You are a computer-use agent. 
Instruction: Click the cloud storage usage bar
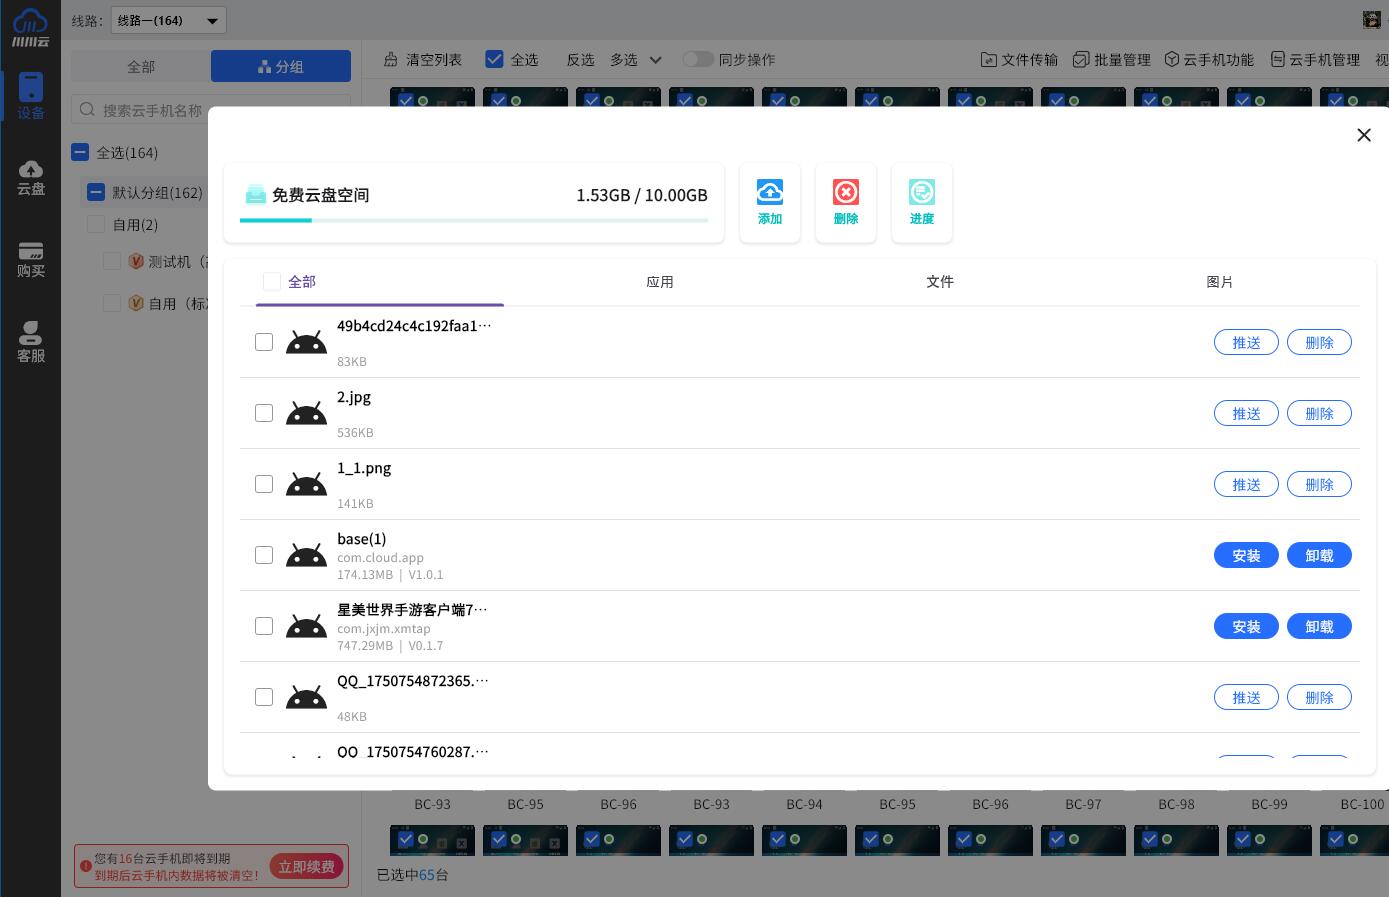(473, 220)
